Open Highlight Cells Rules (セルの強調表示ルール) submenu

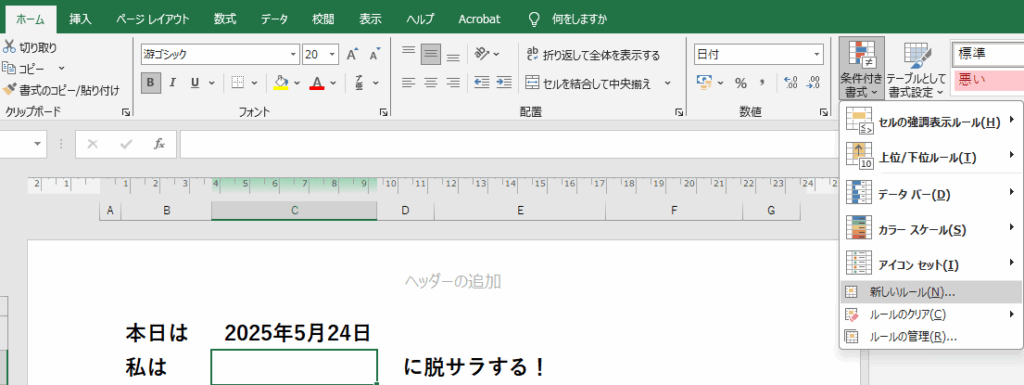(931, 121)
